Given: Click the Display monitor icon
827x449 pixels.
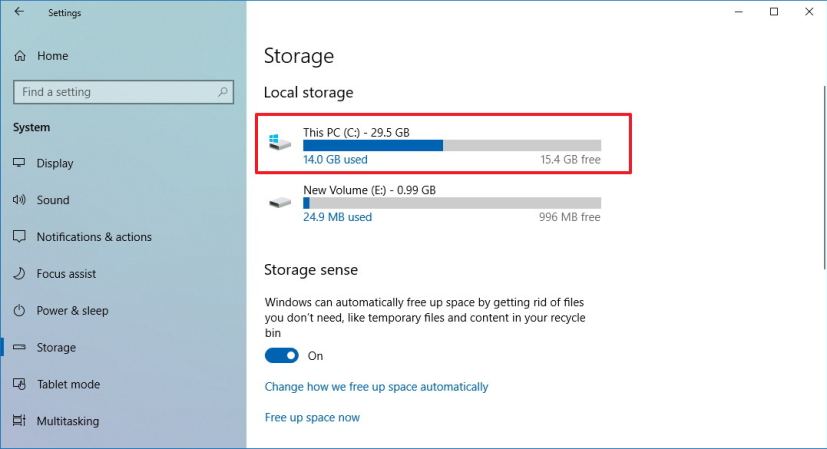Looking at the screenshot, I should (x=20, y=163).
